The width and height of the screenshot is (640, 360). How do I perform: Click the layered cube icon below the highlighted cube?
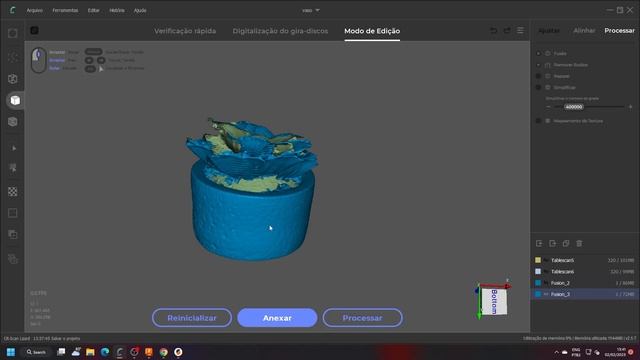point(13,122)
